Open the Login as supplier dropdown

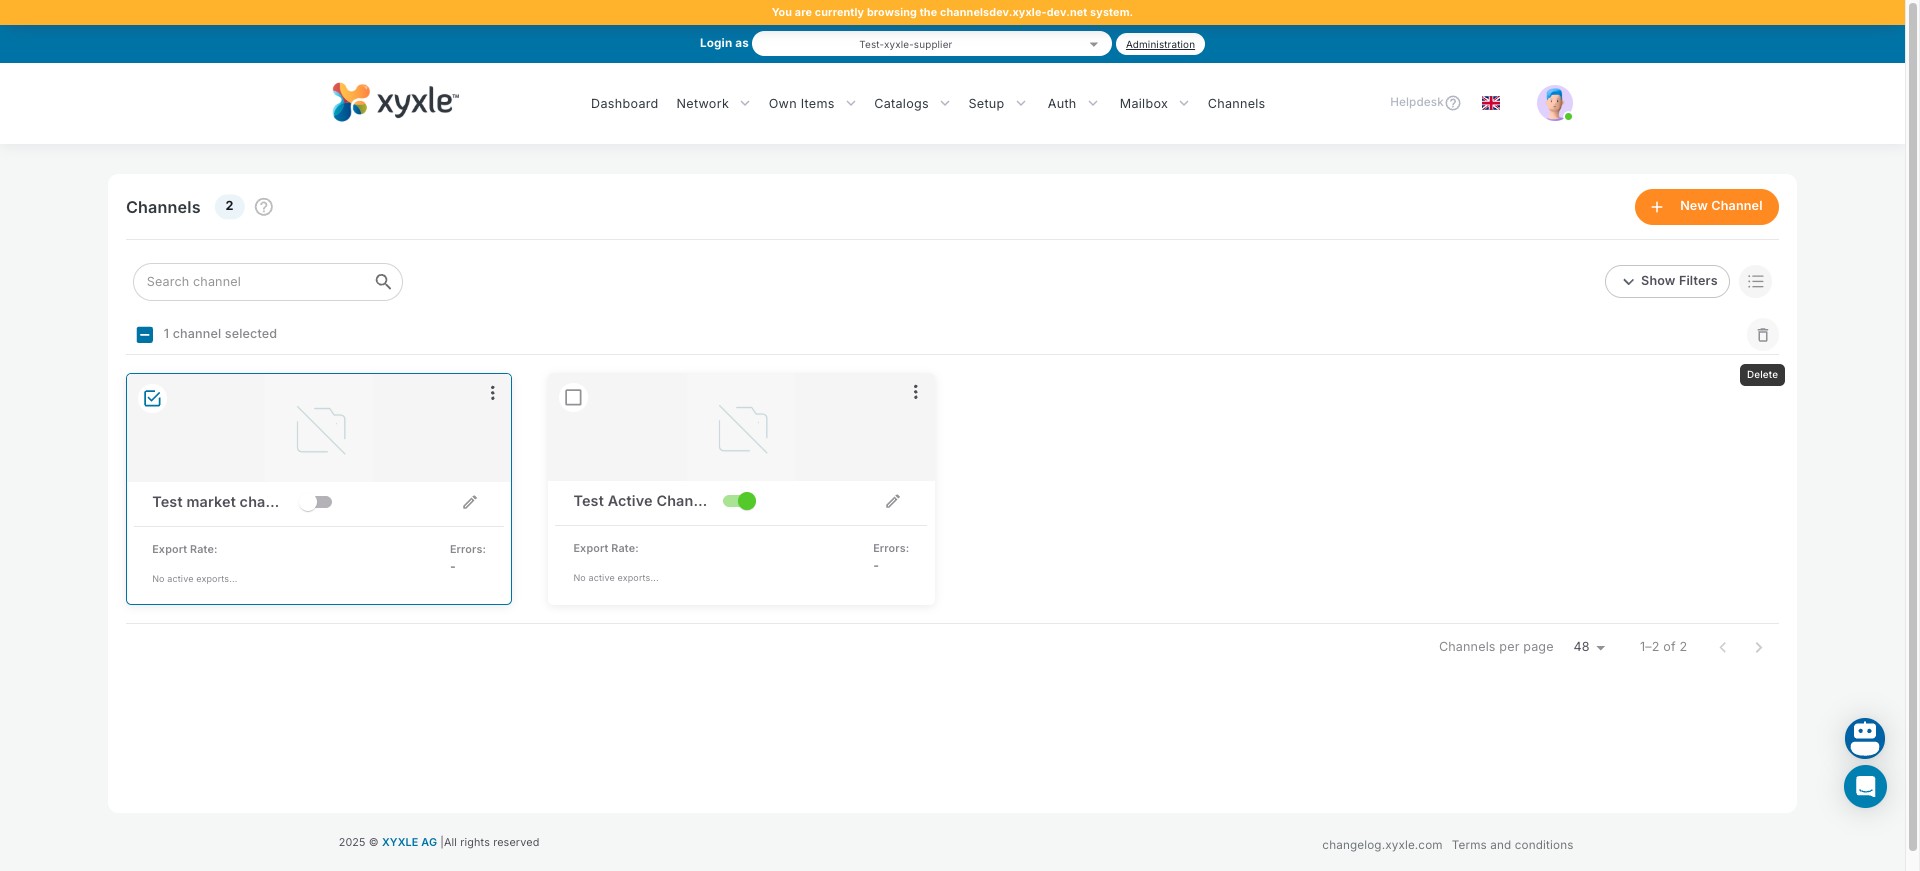tap(930, 44)
